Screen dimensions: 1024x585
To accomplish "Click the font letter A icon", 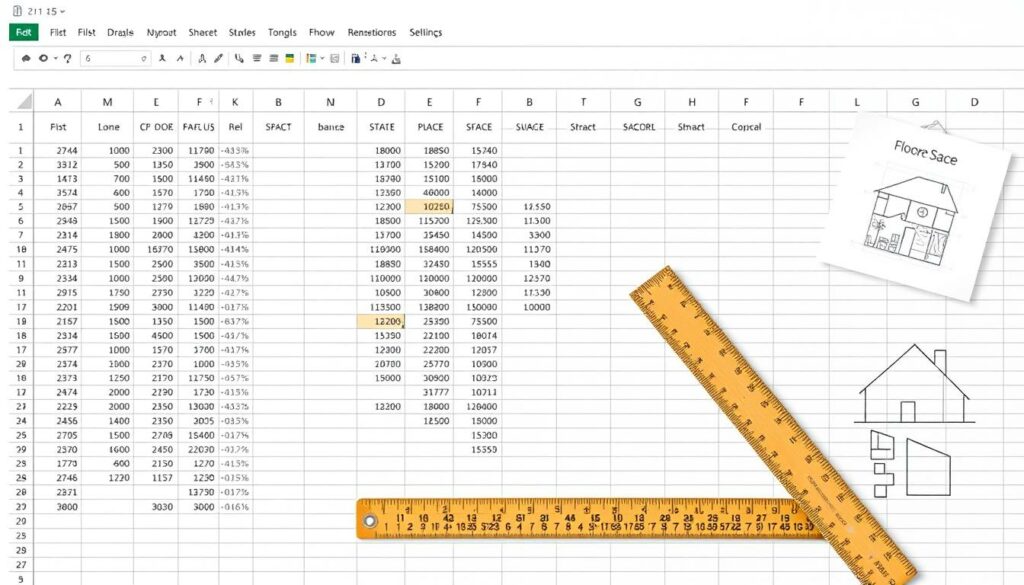I will click(202, 58).
